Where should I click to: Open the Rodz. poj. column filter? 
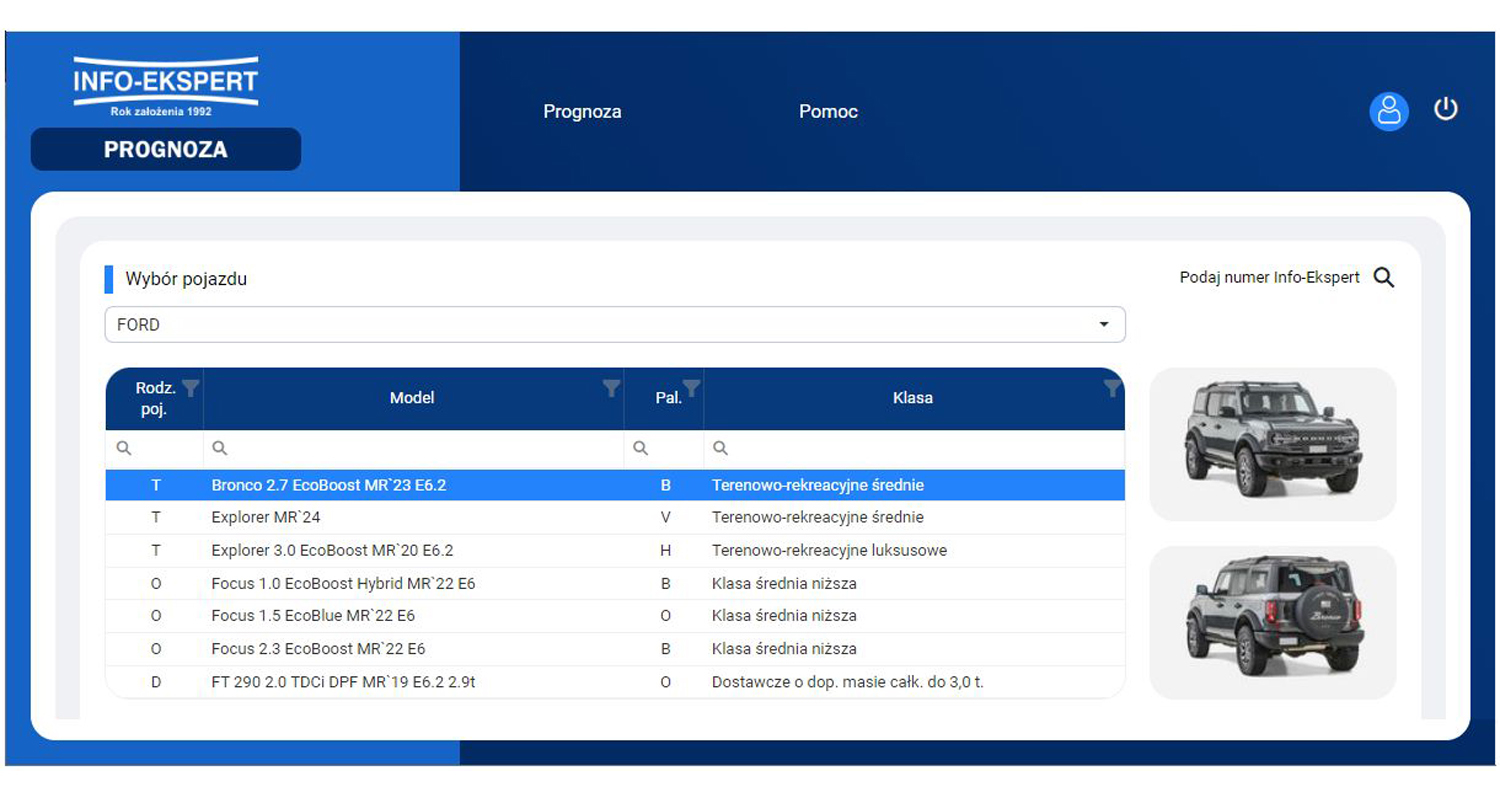point(192,388)
